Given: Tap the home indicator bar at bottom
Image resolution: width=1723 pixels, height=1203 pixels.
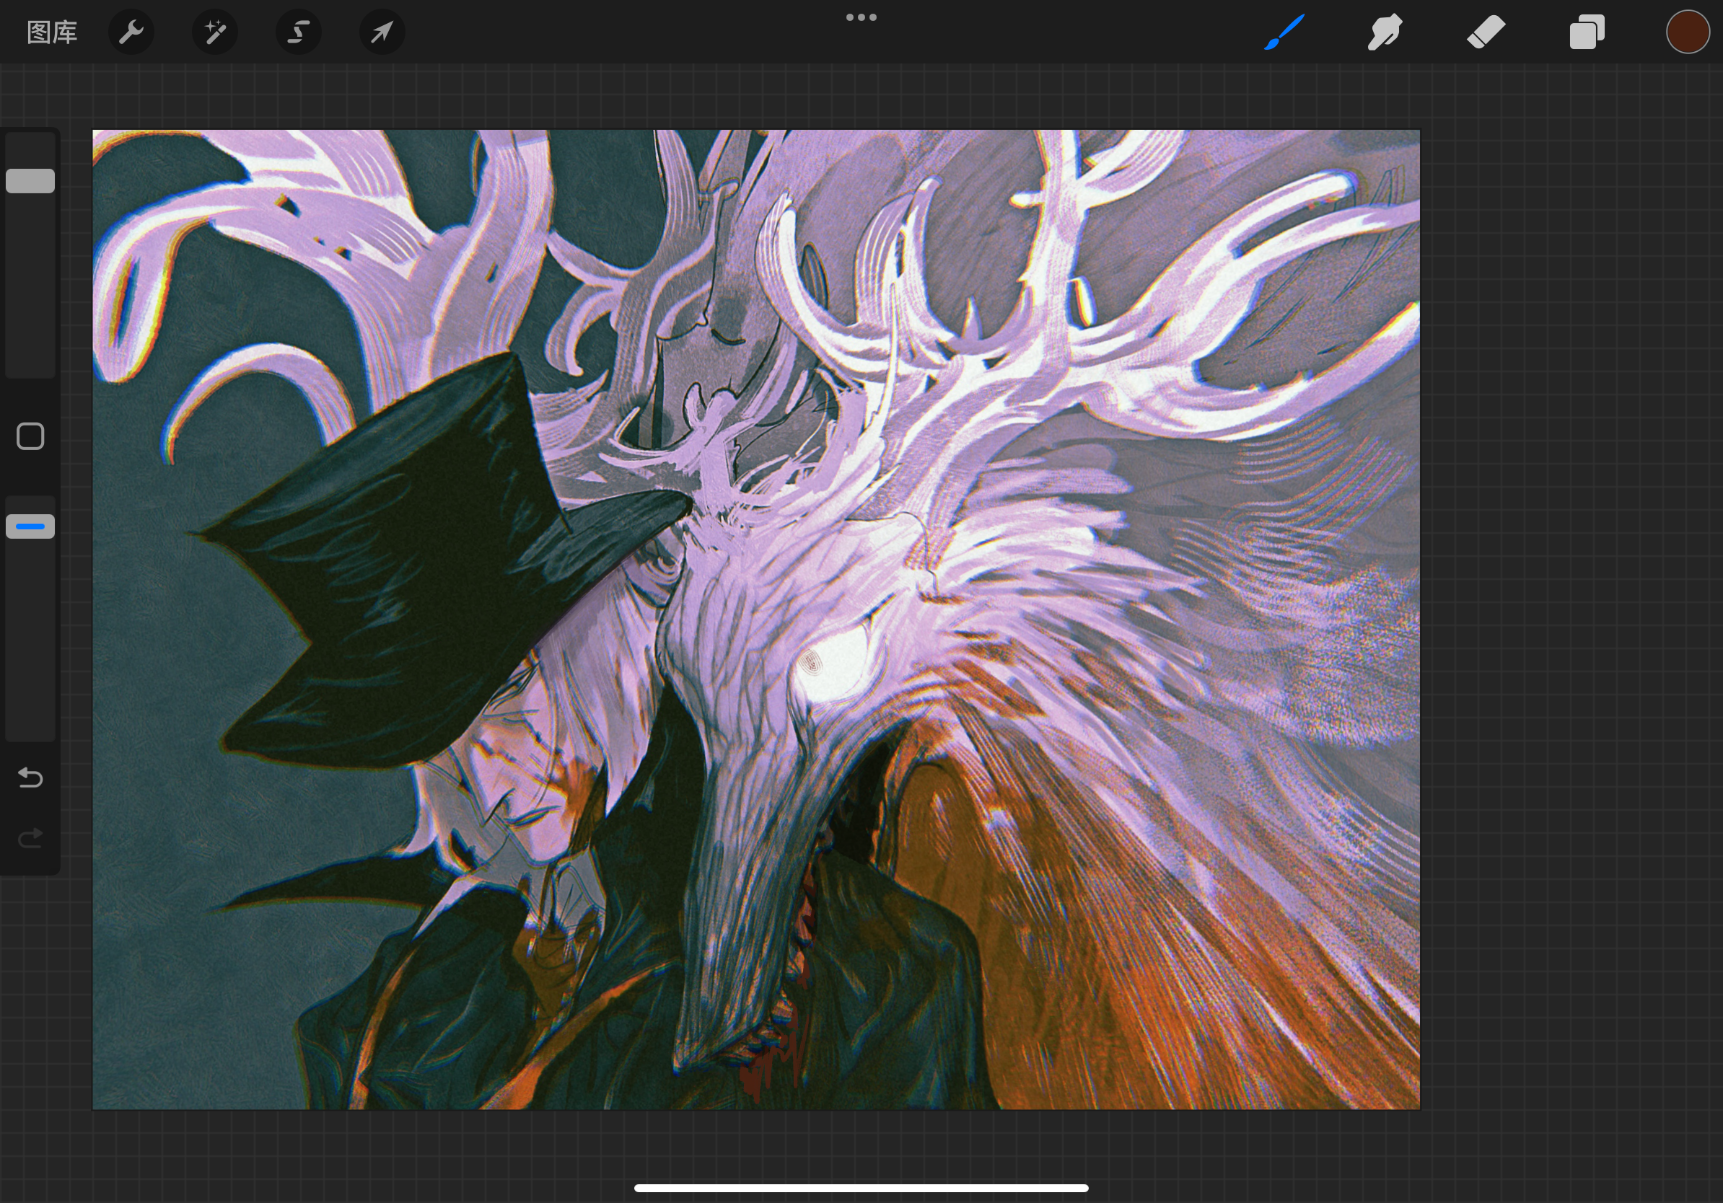Looking at the screenshot, I should [x=861, y=1188].
